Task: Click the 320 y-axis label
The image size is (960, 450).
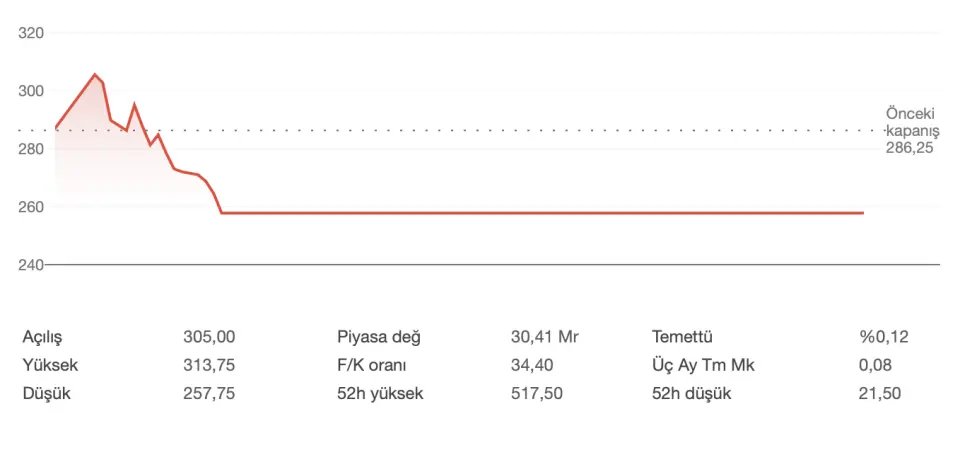Action: [32, 33]
